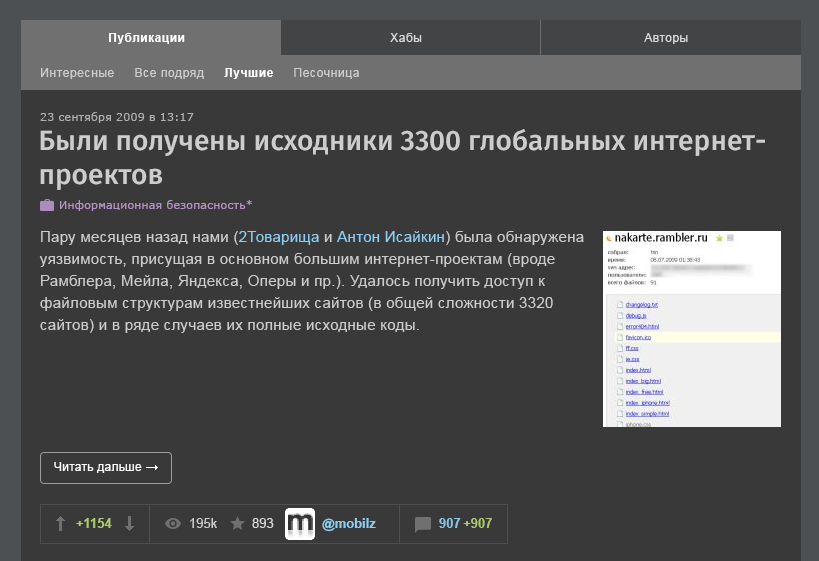
Task: Select the Все подряд filter
Action: (169, 73)
